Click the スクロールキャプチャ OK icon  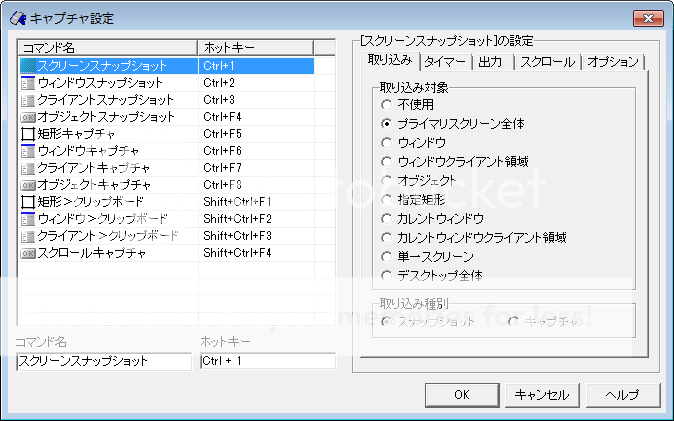click(x=28, y=253)
